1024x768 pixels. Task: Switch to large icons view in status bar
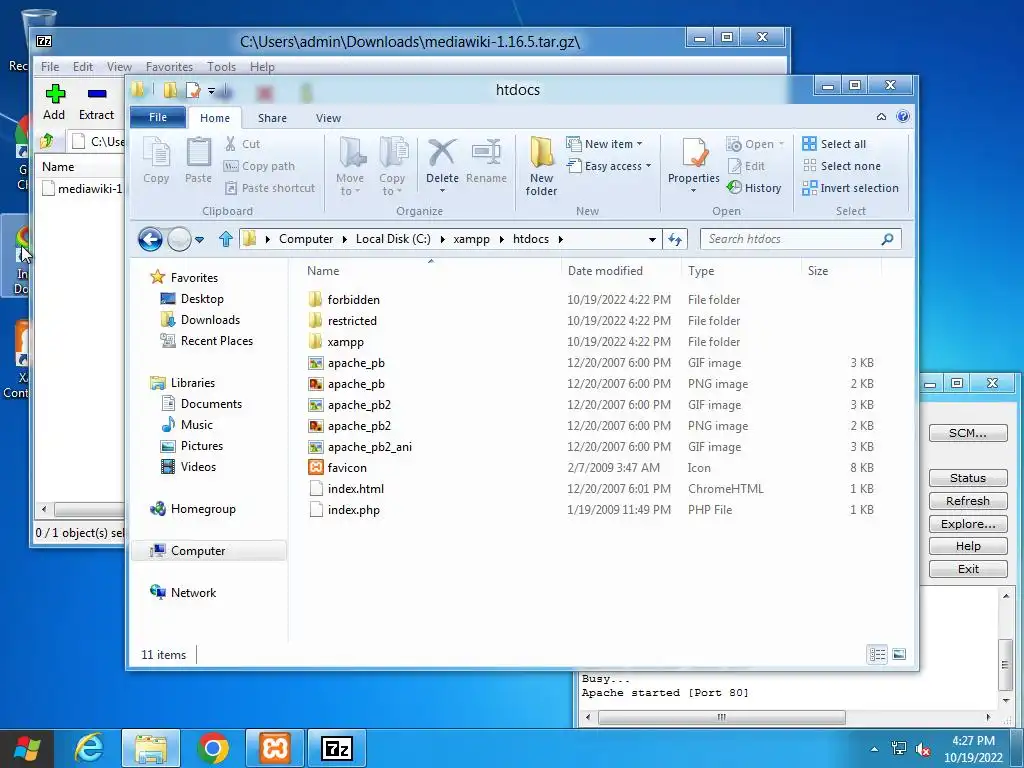click(899, 654)
